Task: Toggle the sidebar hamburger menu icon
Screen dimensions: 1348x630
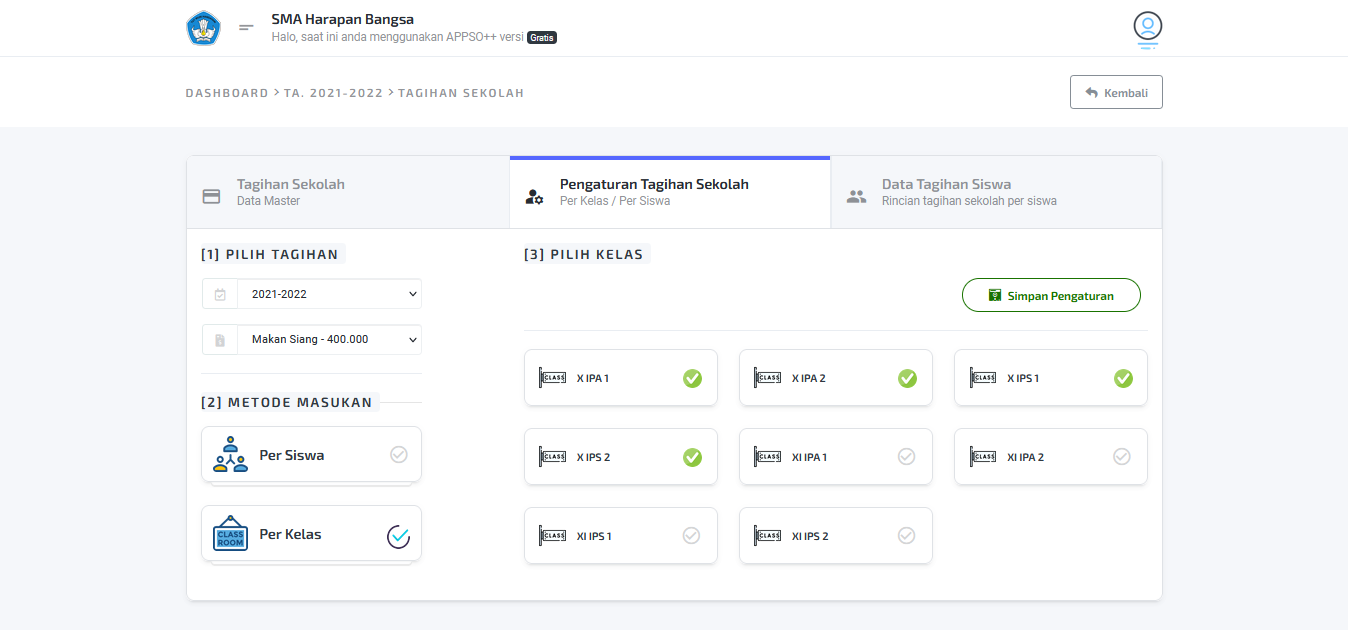Action: point(246,28)
